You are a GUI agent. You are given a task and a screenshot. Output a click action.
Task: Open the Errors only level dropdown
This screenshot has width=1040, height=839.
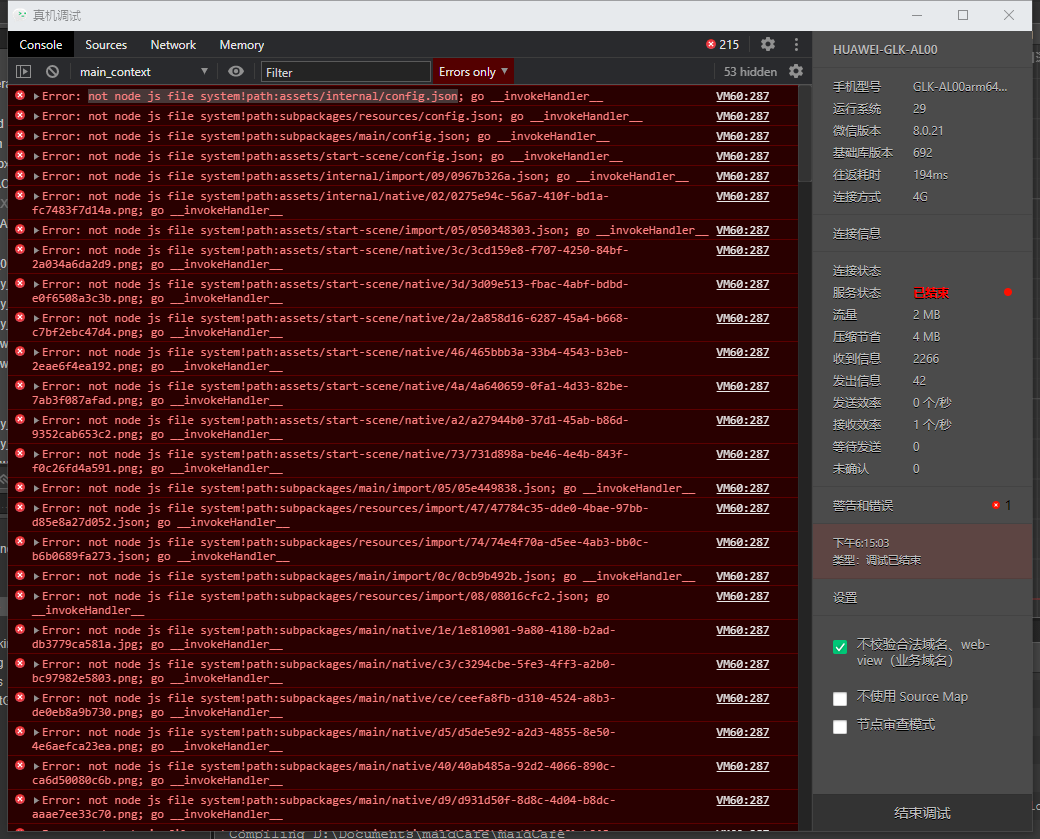(473, 72)
